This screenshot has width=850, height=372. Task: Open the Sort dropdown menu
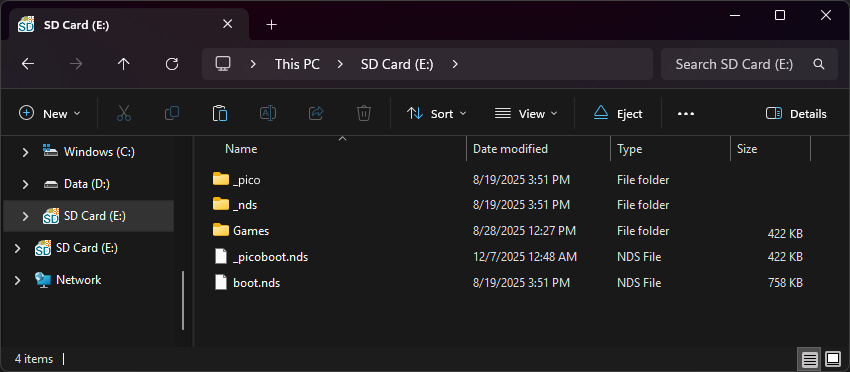click(x=436, y=113)
